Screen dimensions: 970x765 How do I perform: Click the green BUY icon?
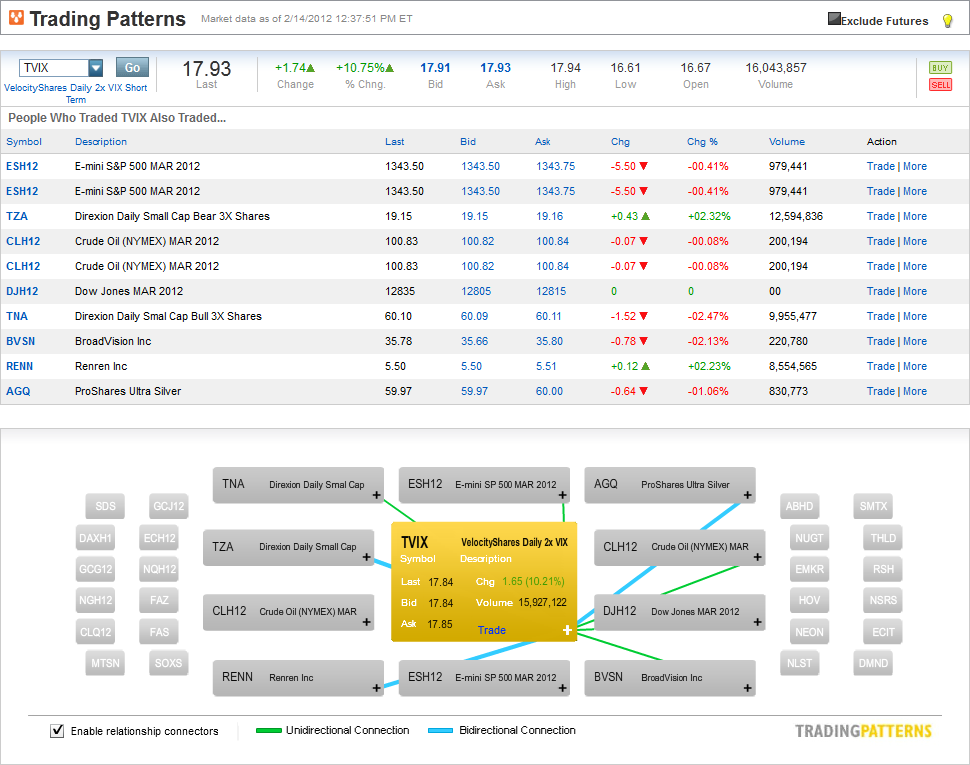point(940,67)
